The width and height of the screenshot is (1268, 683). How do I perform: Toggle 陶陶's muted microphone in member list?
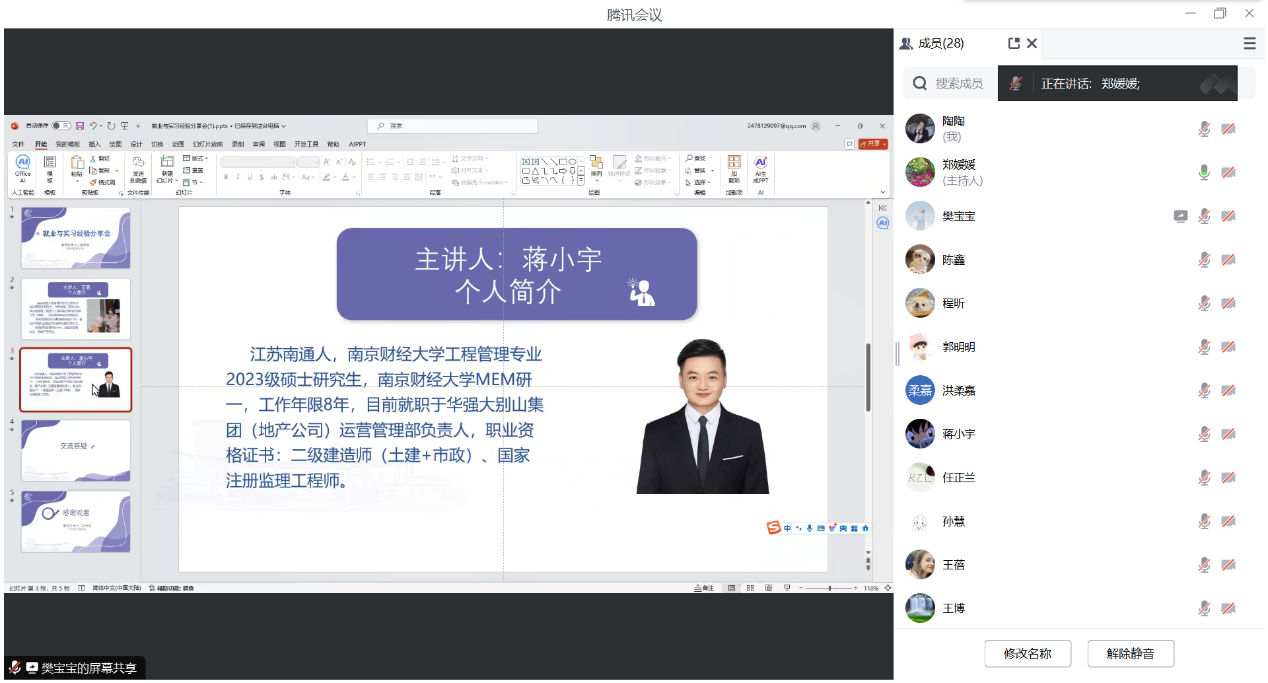(x=1205, y=129)
